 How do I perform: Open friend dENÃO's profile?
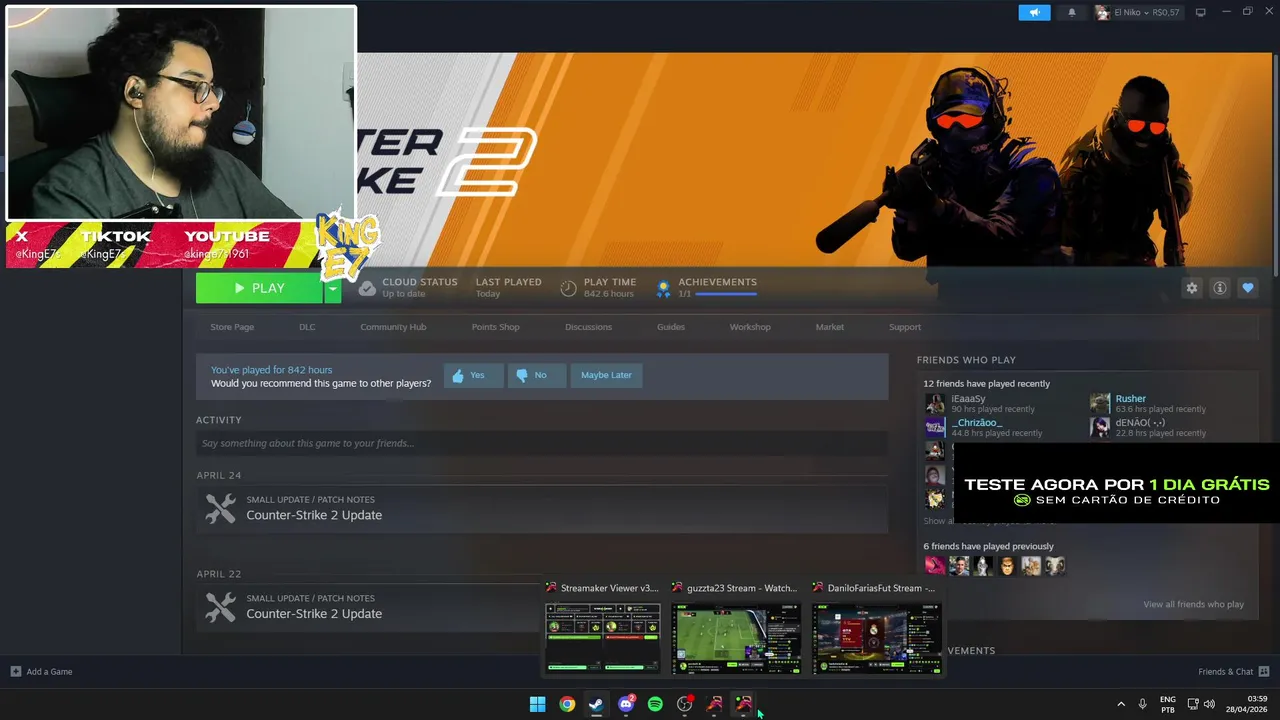(1140, 423)
